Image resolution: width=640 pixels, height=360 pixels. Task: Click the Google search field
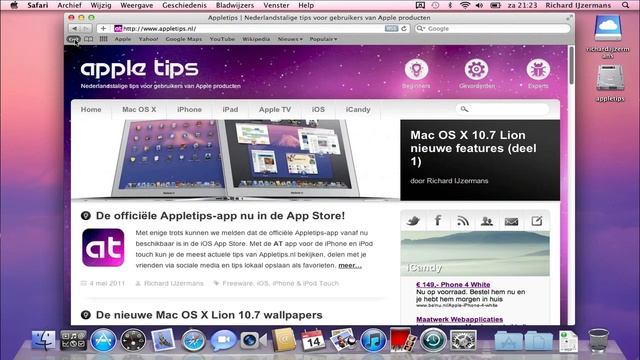[x=492, y=29]
